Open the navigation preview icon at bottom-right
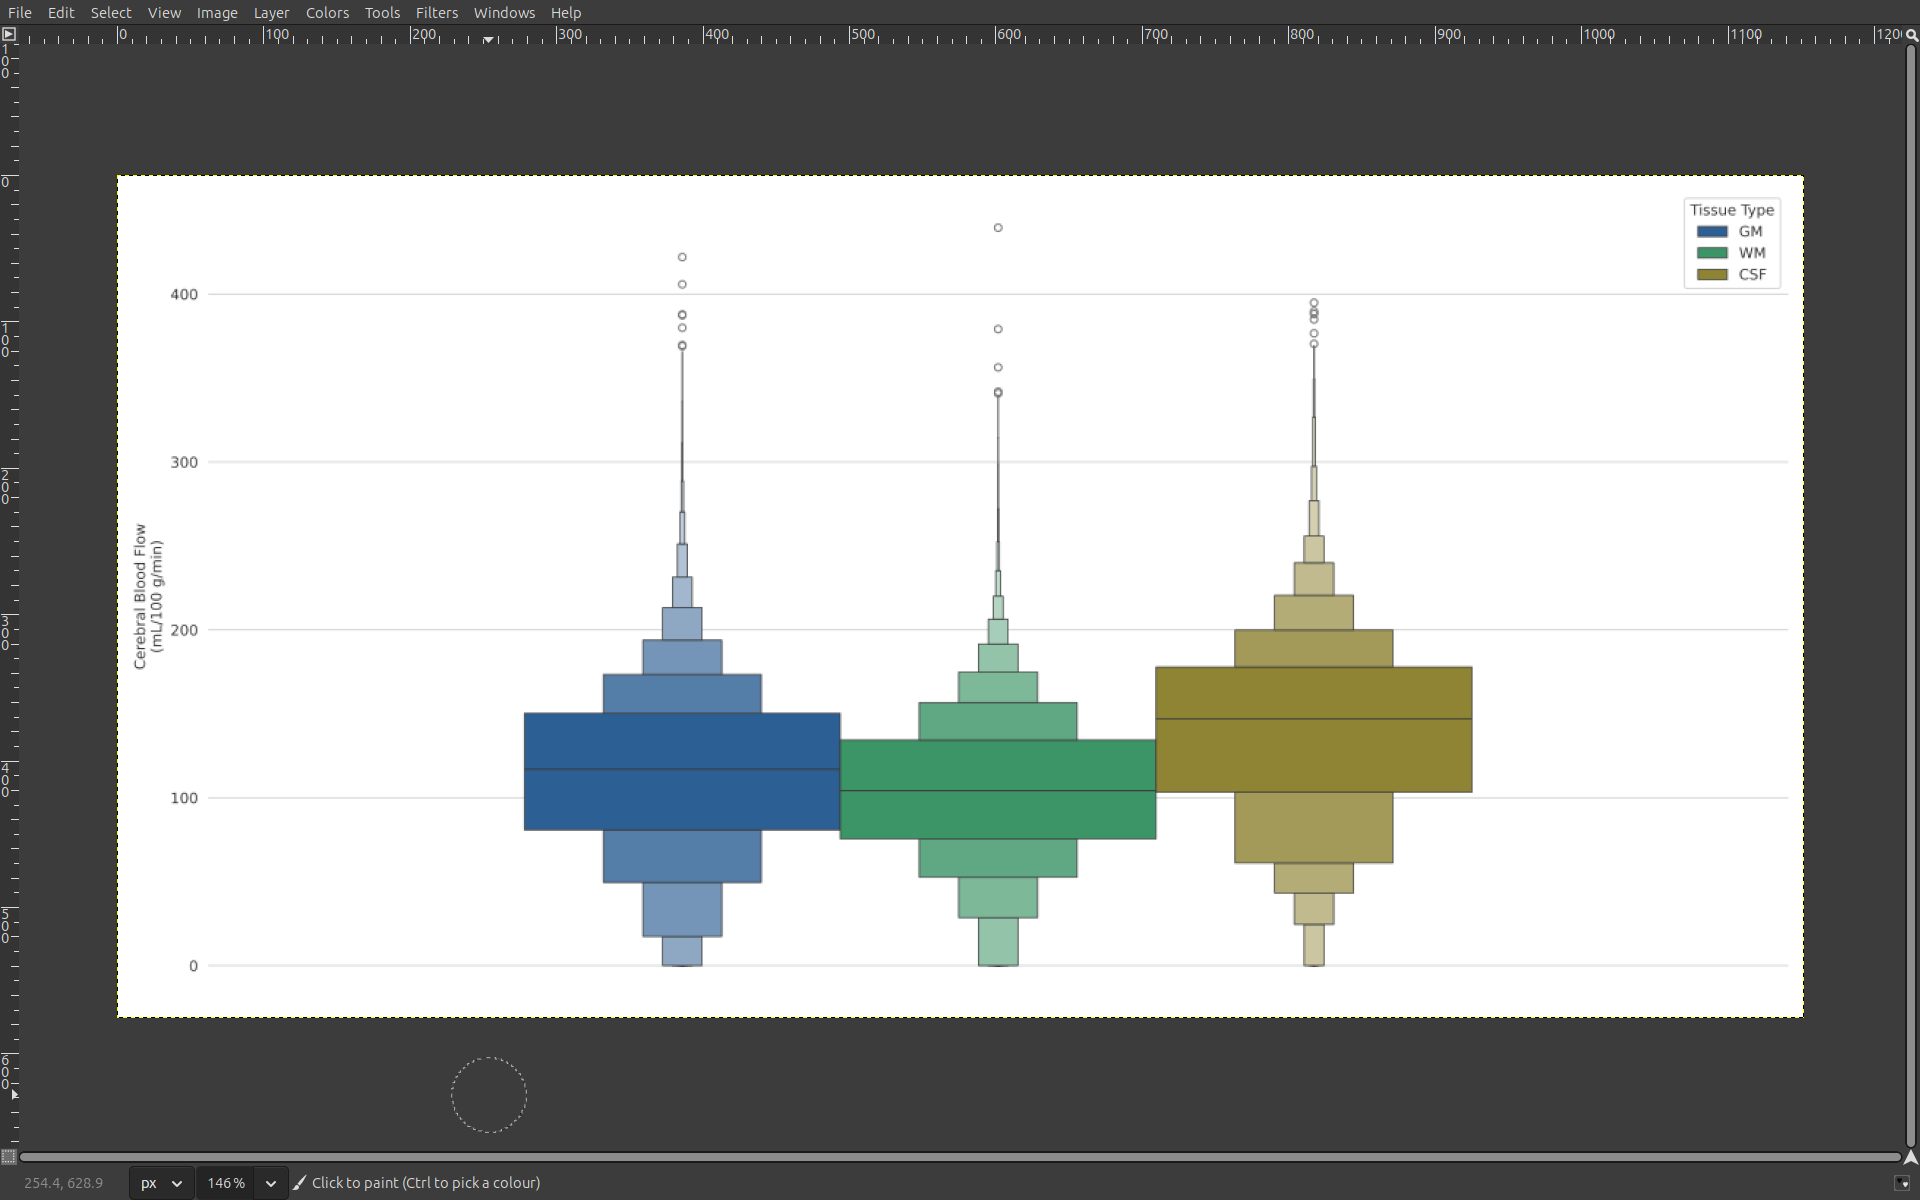 pos(1911,1157)
